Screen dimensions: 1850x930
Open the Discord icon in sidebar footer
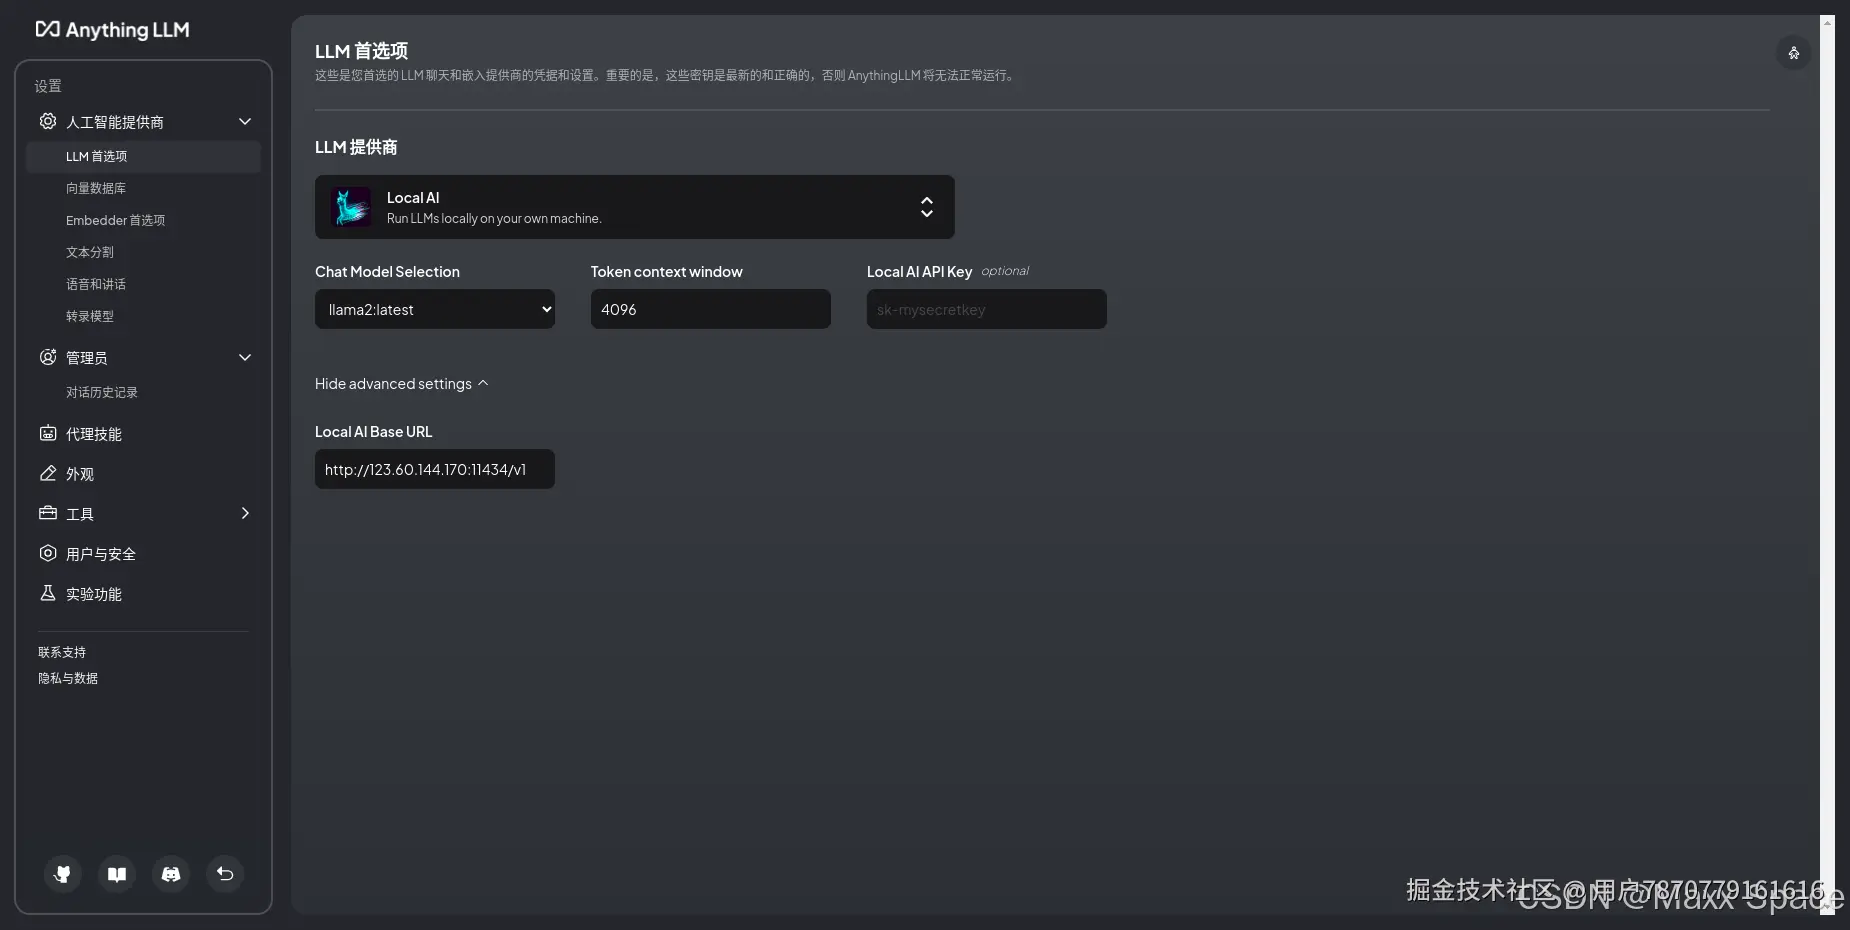point(171,874)
